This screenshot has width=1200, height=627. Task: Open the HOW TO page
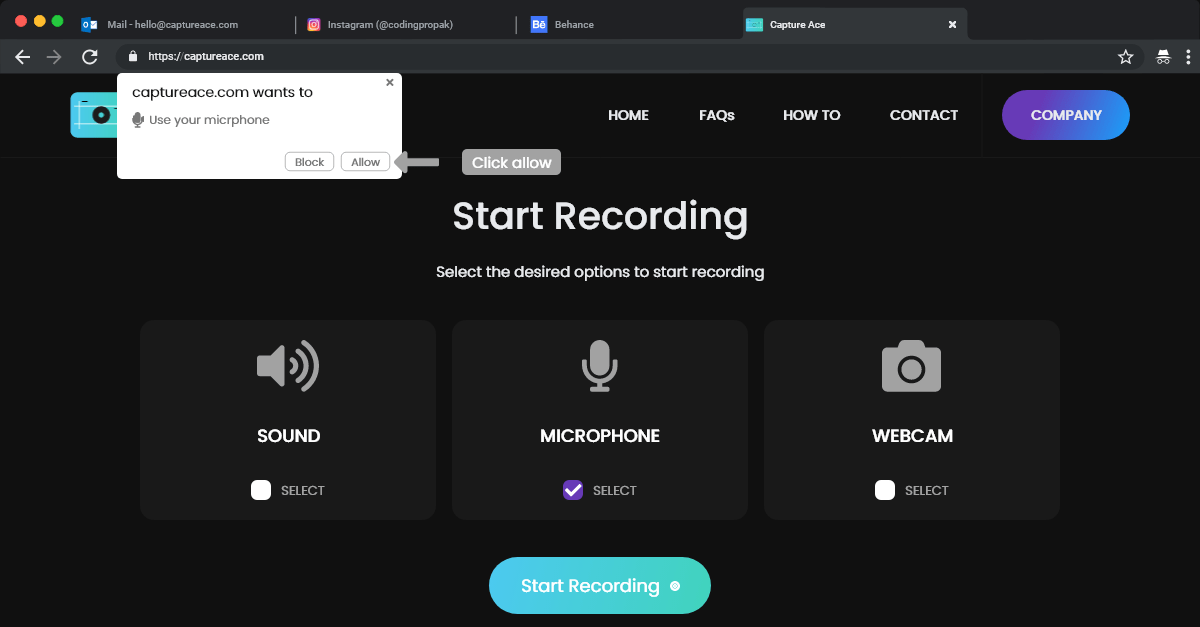pyautogui.click(x=811, y=115)
